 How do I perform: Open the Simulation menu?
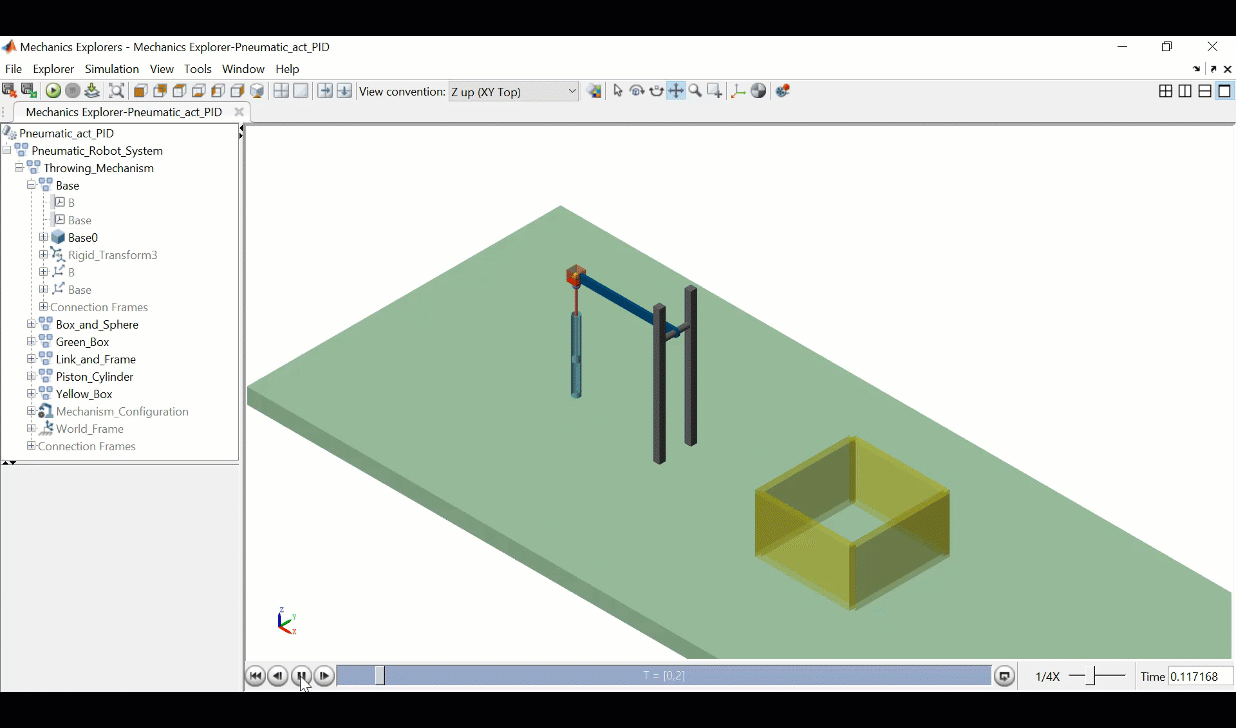112,69
